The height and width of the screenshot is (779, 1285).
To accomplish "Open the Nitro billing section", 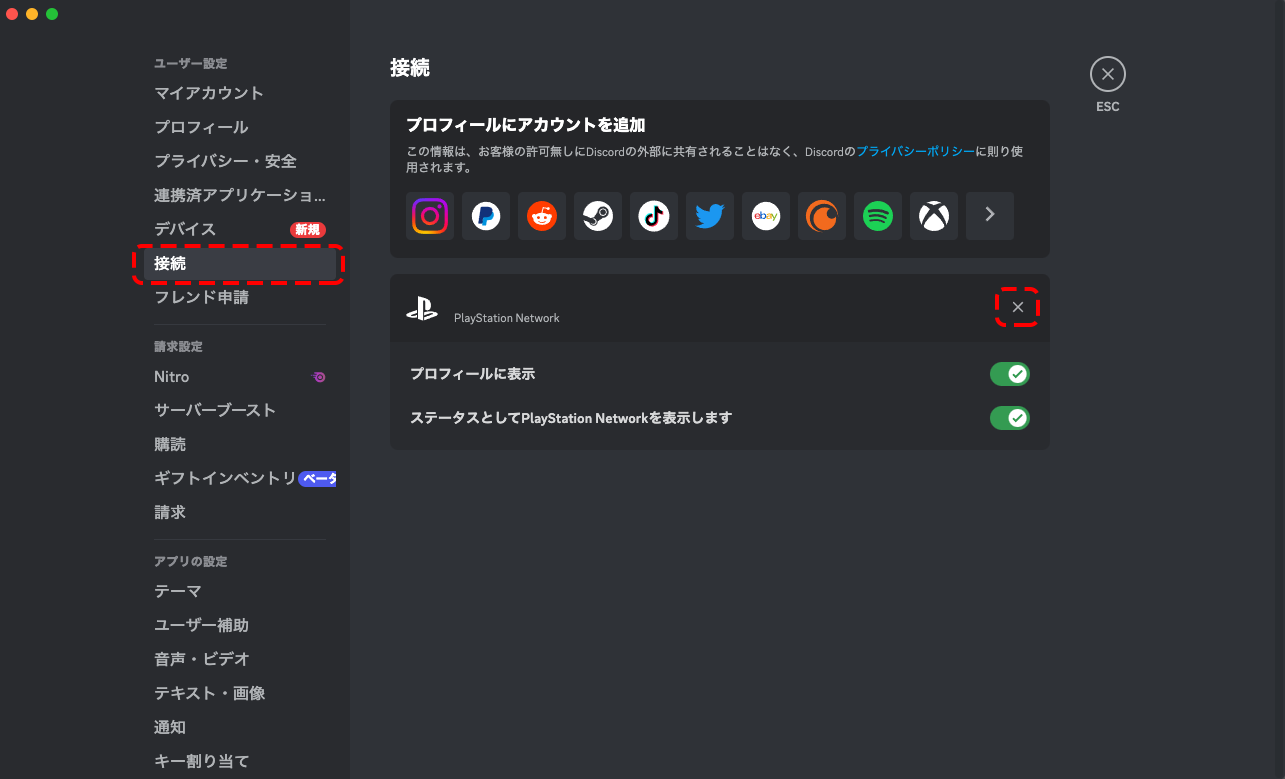I will (172, 377).
